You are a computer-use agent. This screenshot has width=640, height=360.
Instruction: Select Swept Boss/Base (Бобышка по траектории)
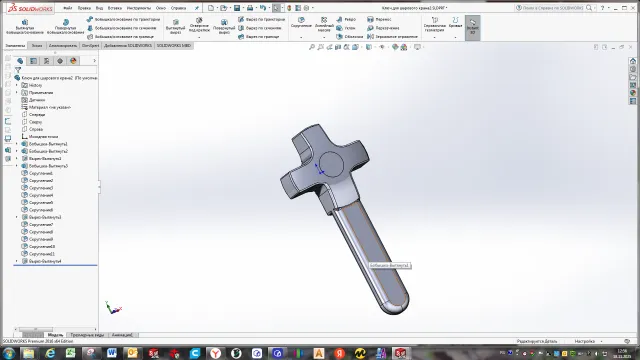123,19
